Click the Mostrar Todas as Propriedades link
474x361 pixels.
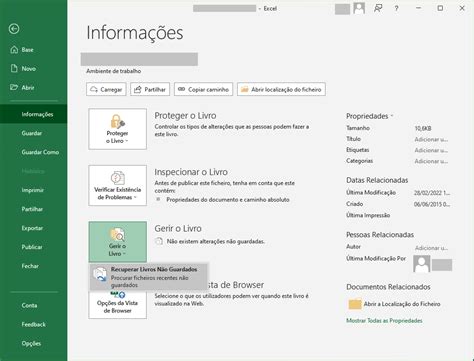[x=384, y=321]
